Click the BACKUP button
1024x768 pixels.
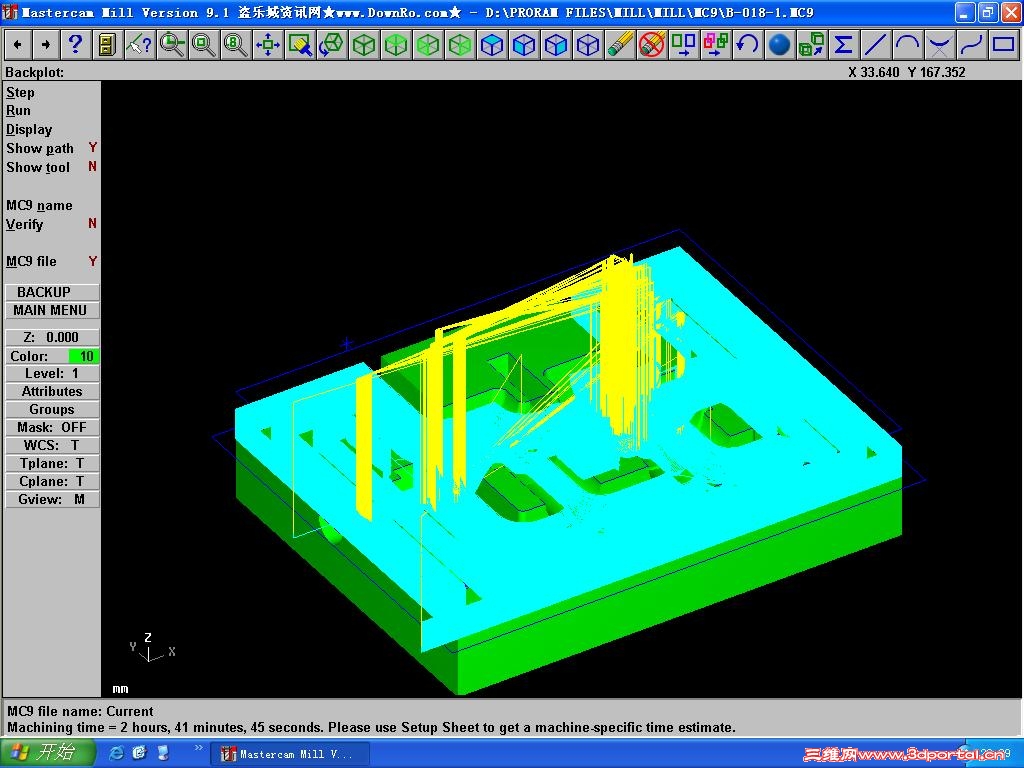tap(52, 292)
